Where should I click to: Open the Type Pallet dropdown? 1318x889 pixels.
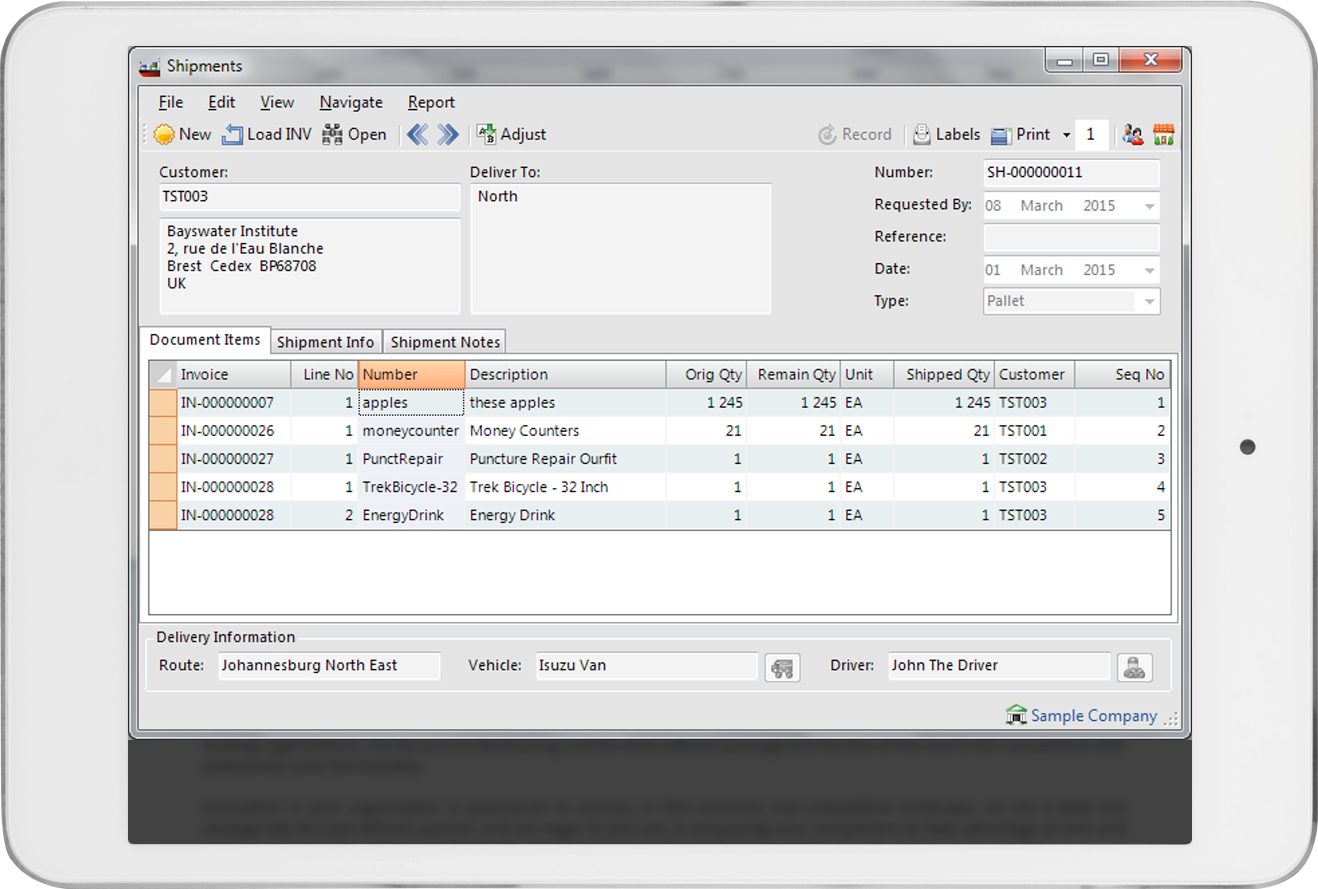point(1149,301)
